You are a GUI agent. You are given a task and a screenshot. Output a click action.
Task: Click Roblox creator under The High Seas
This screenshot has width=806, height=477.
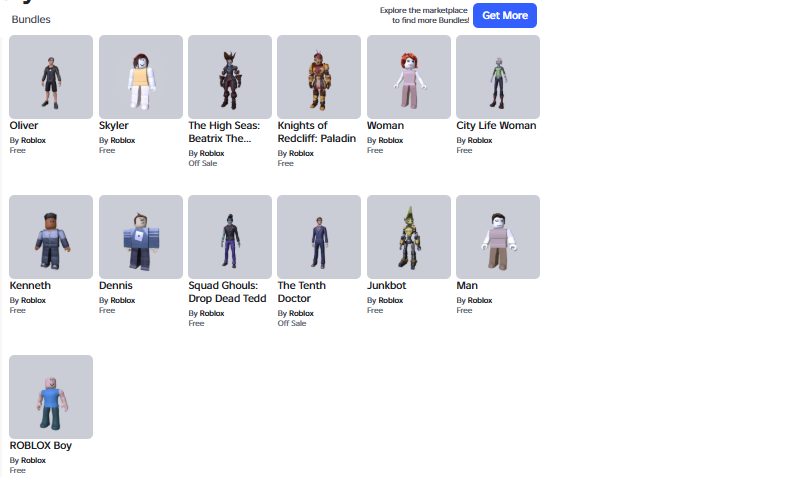coord(212,153)
